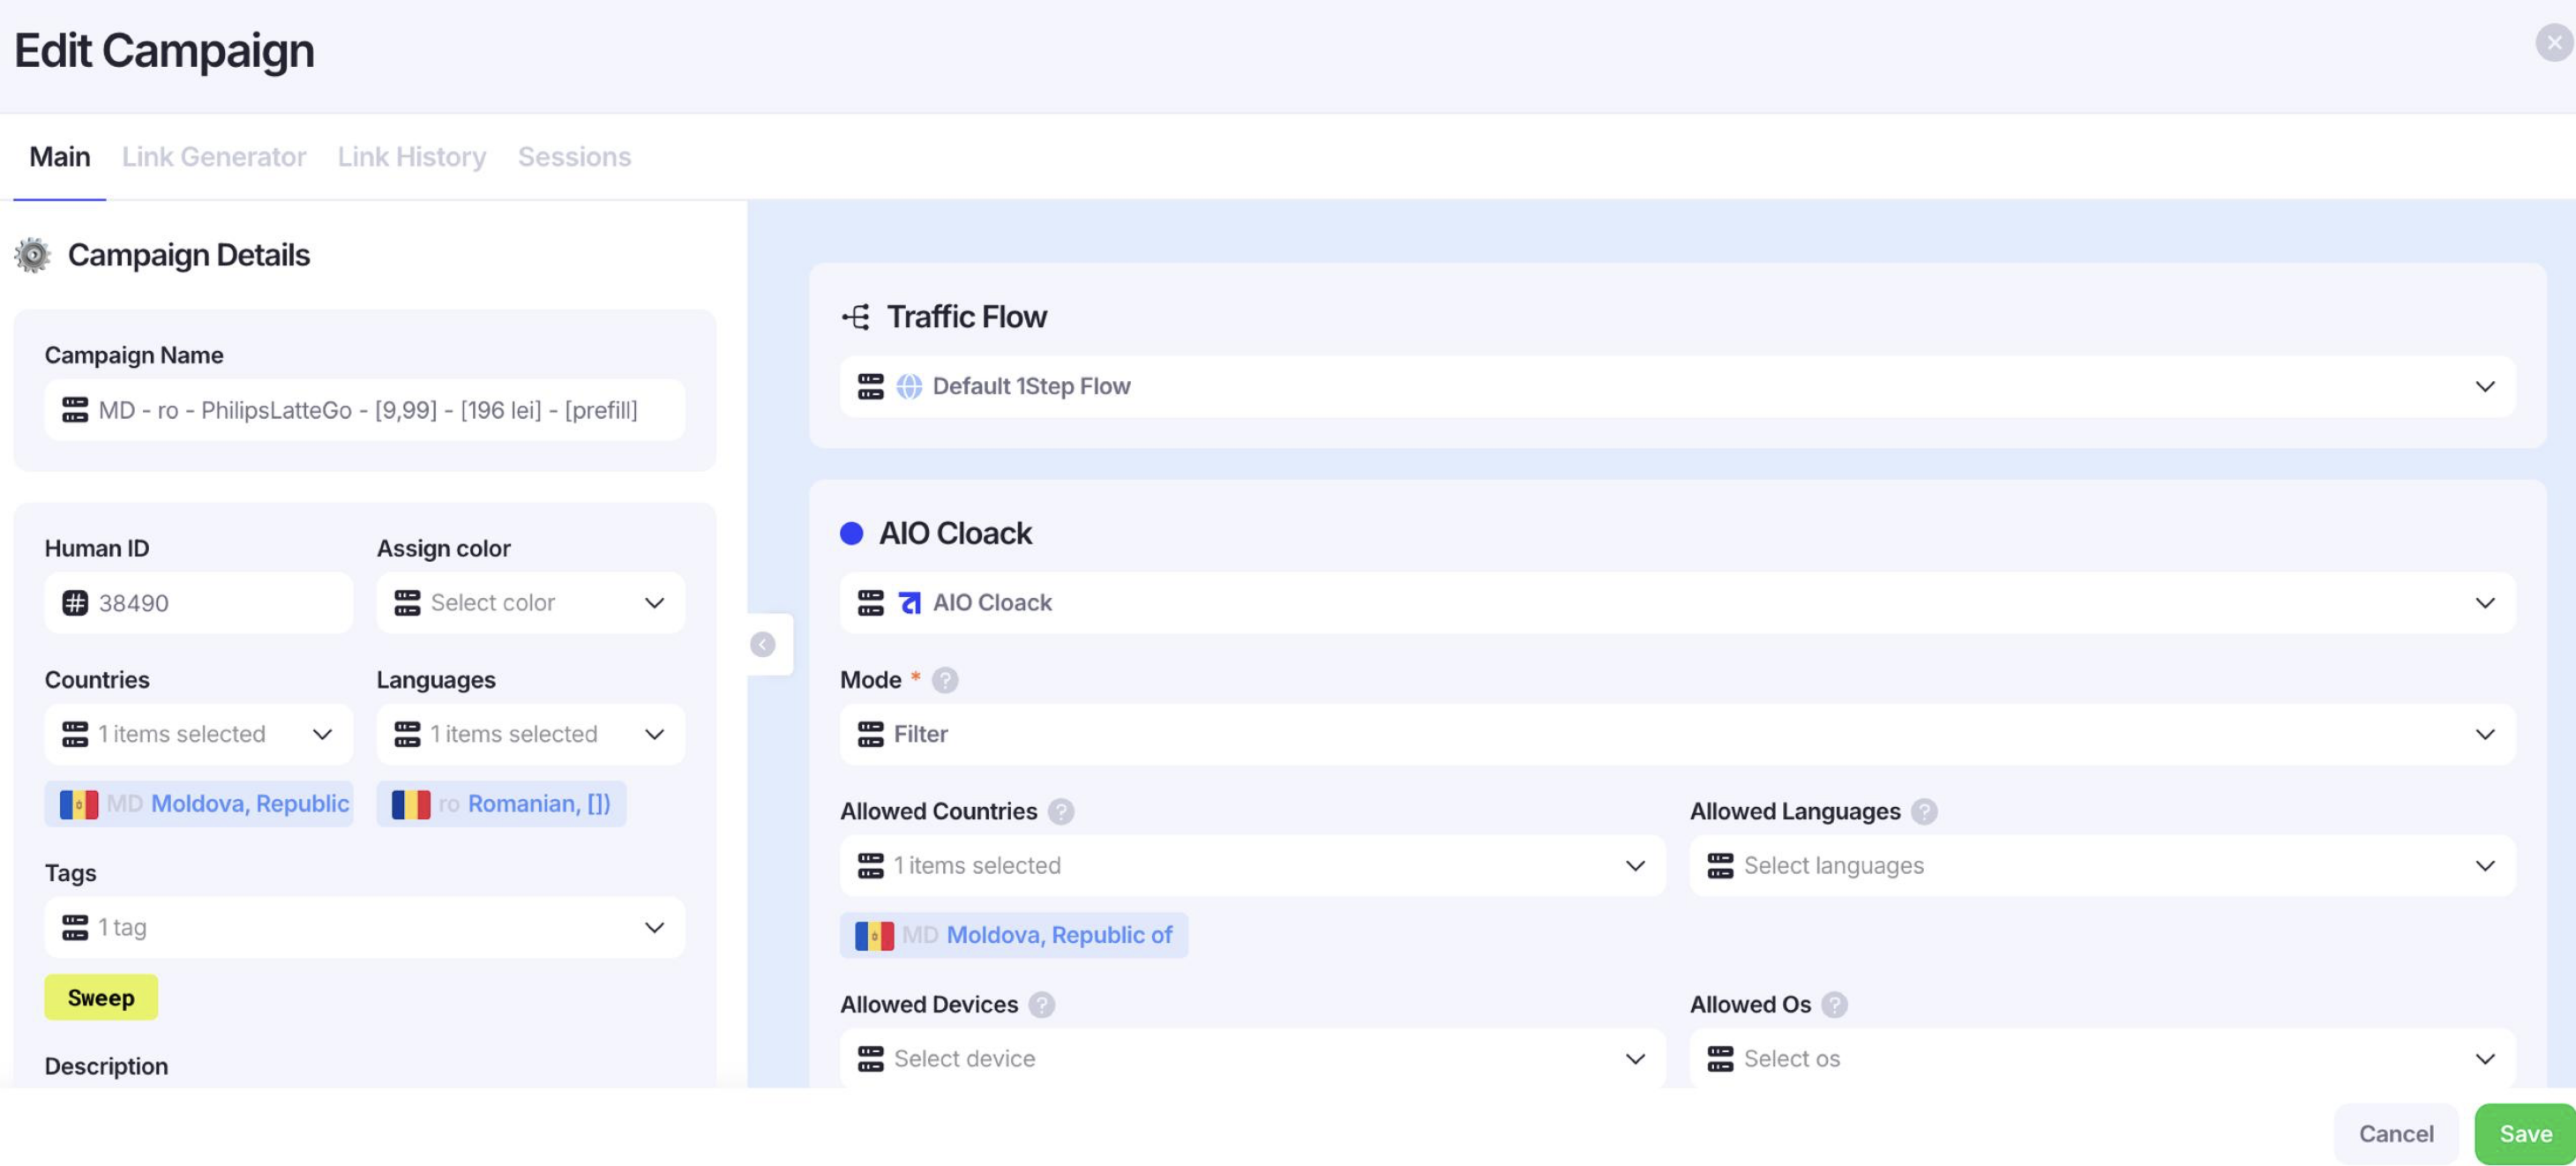Click Moldova, Republic of chip under Allowed Countries
The height and width of the screenshot is (1166, 2576).
[1013, 936]
